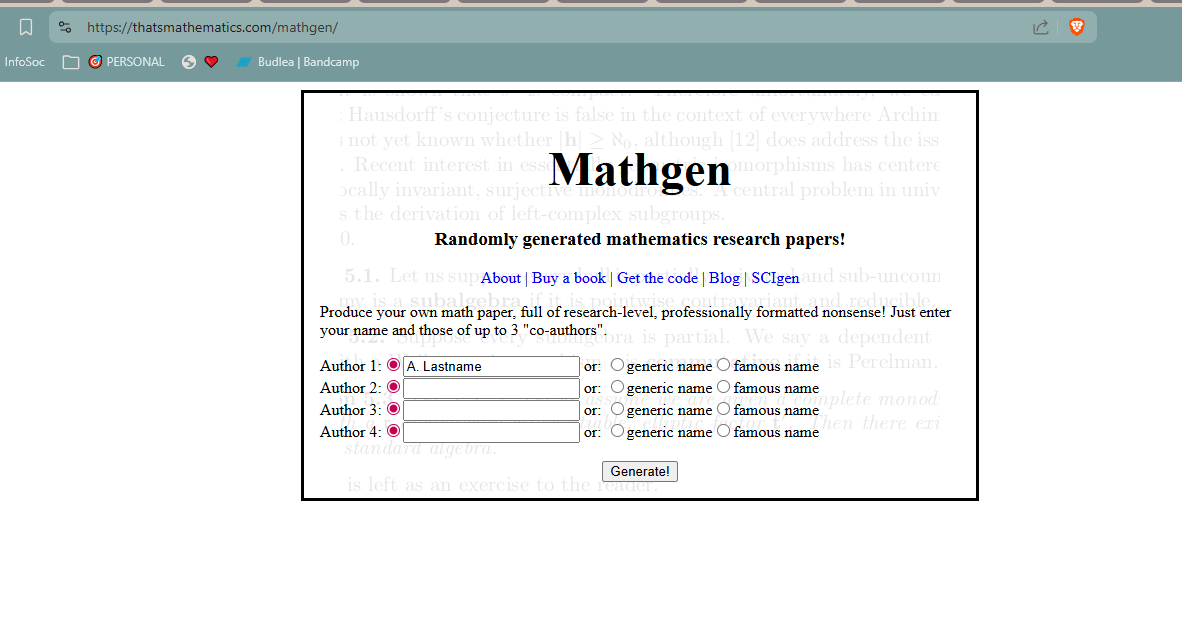Open site settings icon in address bar
The image size is (1182, 644).
click(65, 27)
